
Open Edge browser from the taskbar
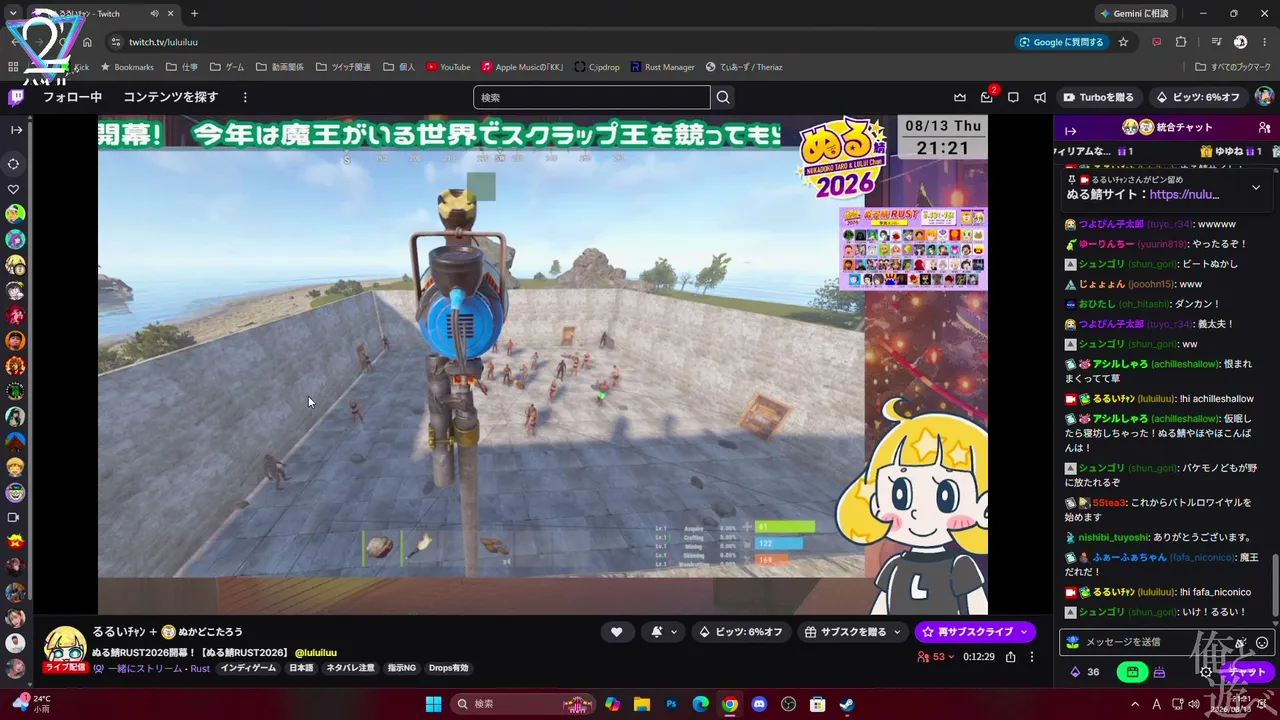[x=701, y=704]
